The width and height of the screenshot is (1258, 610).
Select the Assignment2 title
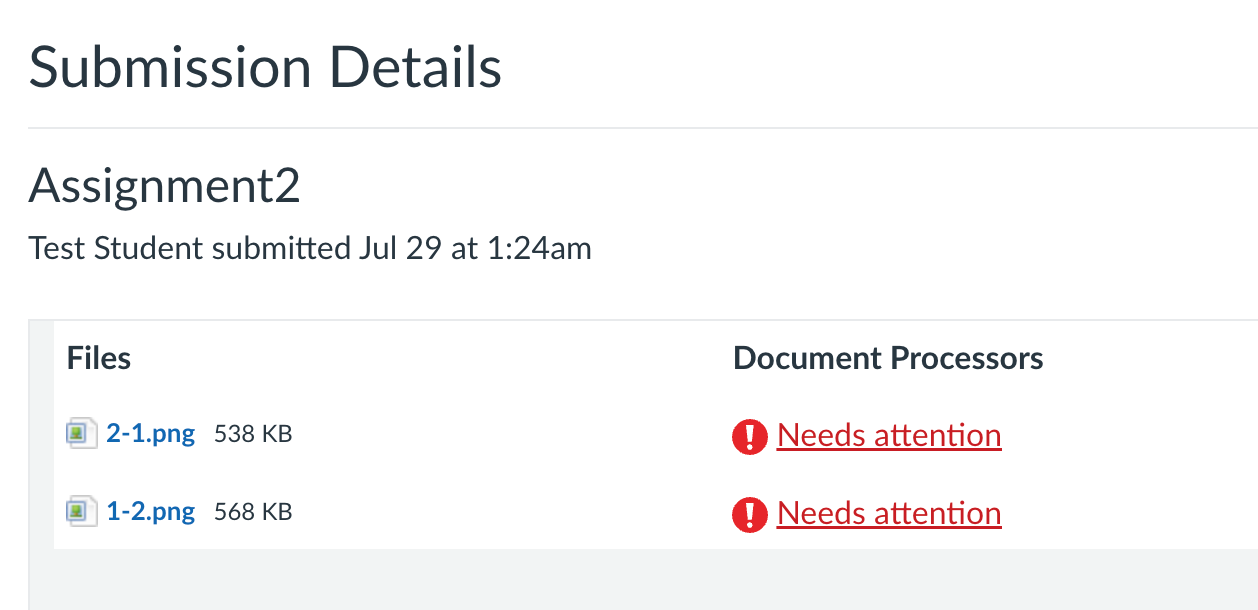(164, 186)
